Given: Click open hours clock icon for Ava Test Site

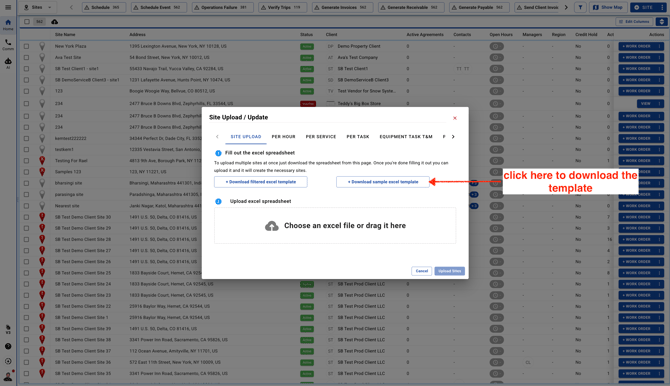Looking at the screenshot, I should [x=496, y=57].
